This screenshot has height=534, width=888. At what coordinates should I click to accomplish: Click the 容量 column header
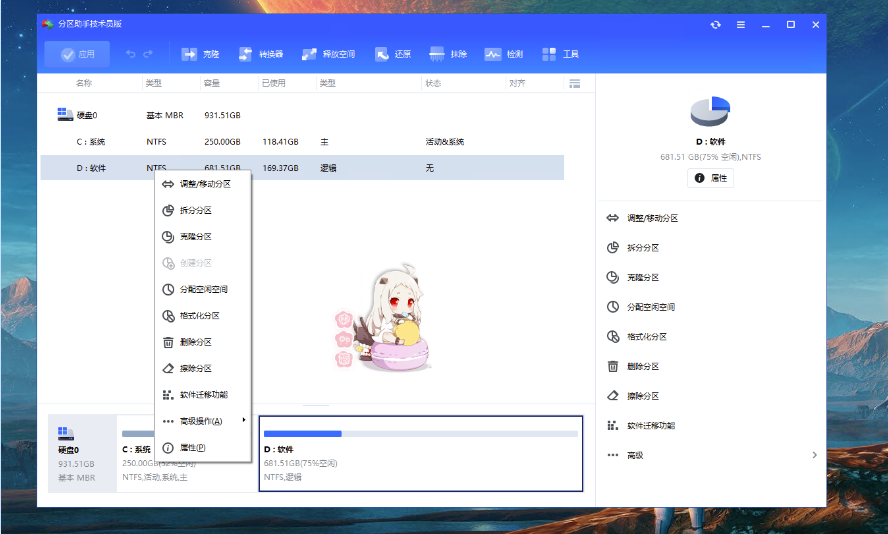(x=212, y=83)
